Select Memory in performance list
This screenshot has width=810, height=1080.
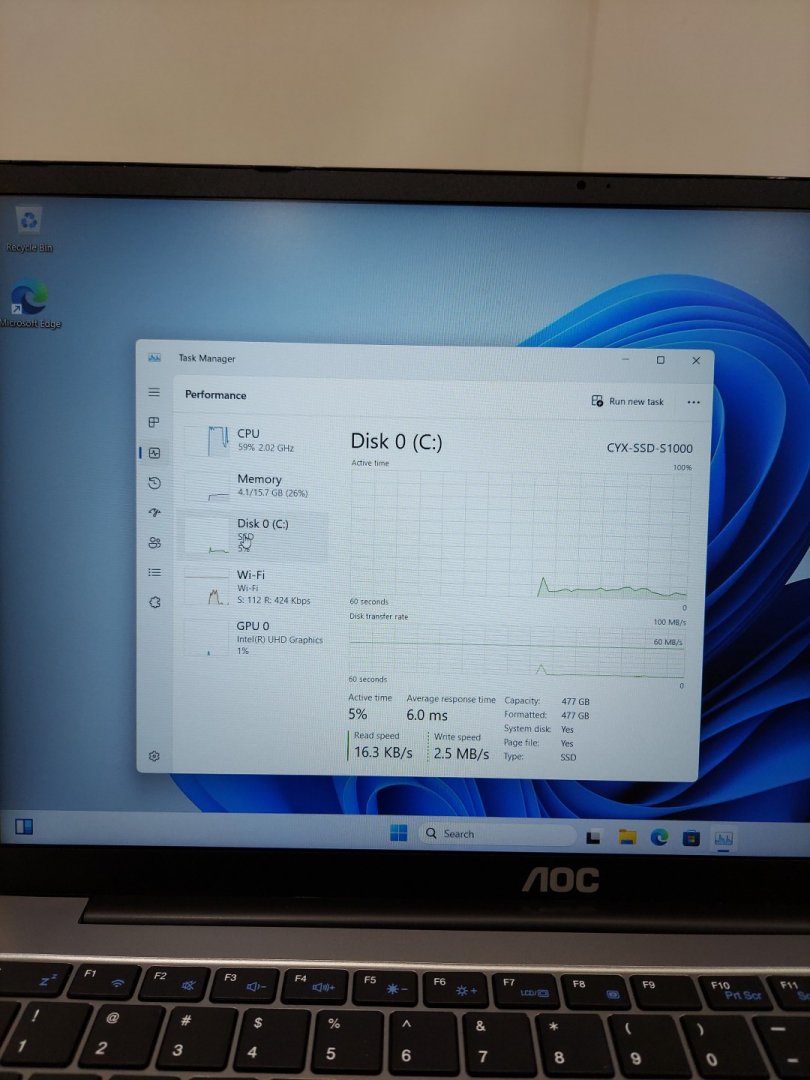click(x=255, y=486)
